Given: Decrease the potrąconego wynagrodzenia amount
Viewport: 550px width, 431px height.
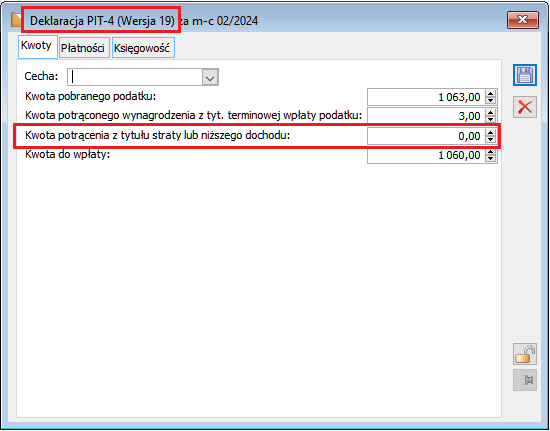Looking at the screenshot, I should pos(490,120).
